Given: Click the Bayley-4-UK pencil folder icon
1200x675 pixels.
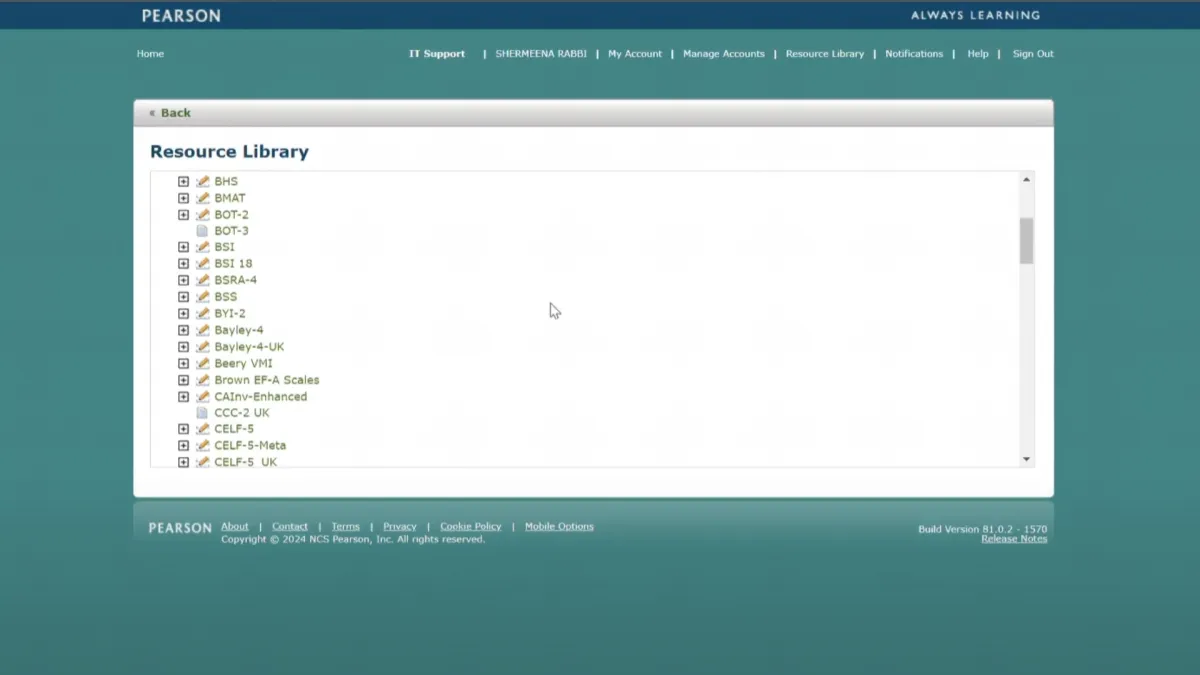Looking at the screenshot, I should [202, 347].
